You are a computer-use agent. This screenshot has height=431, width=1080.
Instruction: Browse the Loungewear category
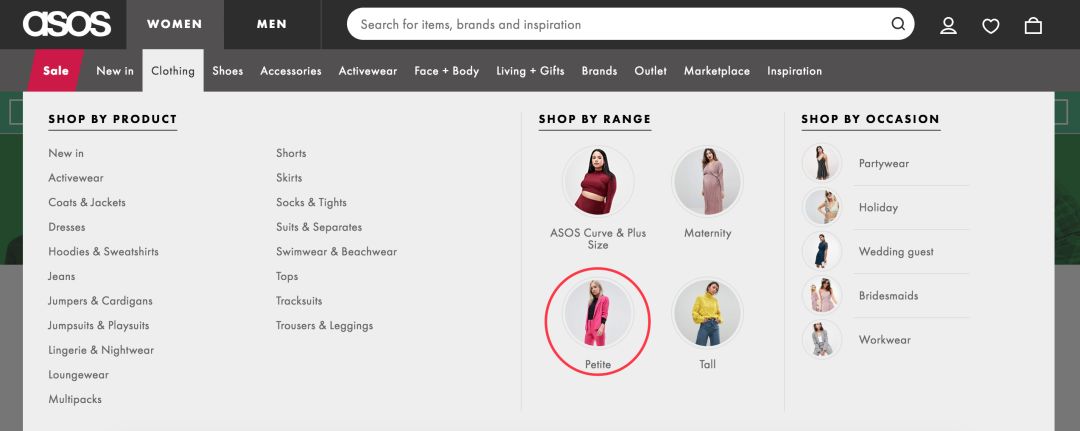[x=79, y=375]
